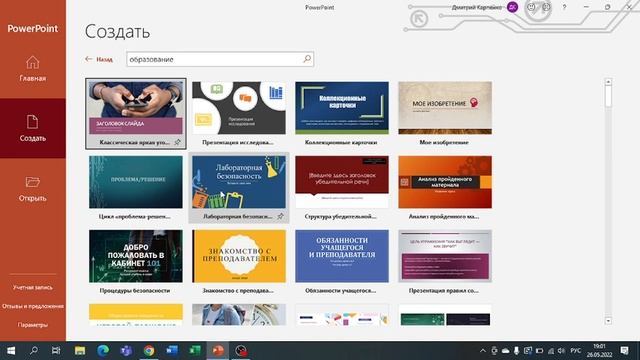Screen dimensions: 640x360
Task: Choose the Презентация правил template
Action: 445,256
